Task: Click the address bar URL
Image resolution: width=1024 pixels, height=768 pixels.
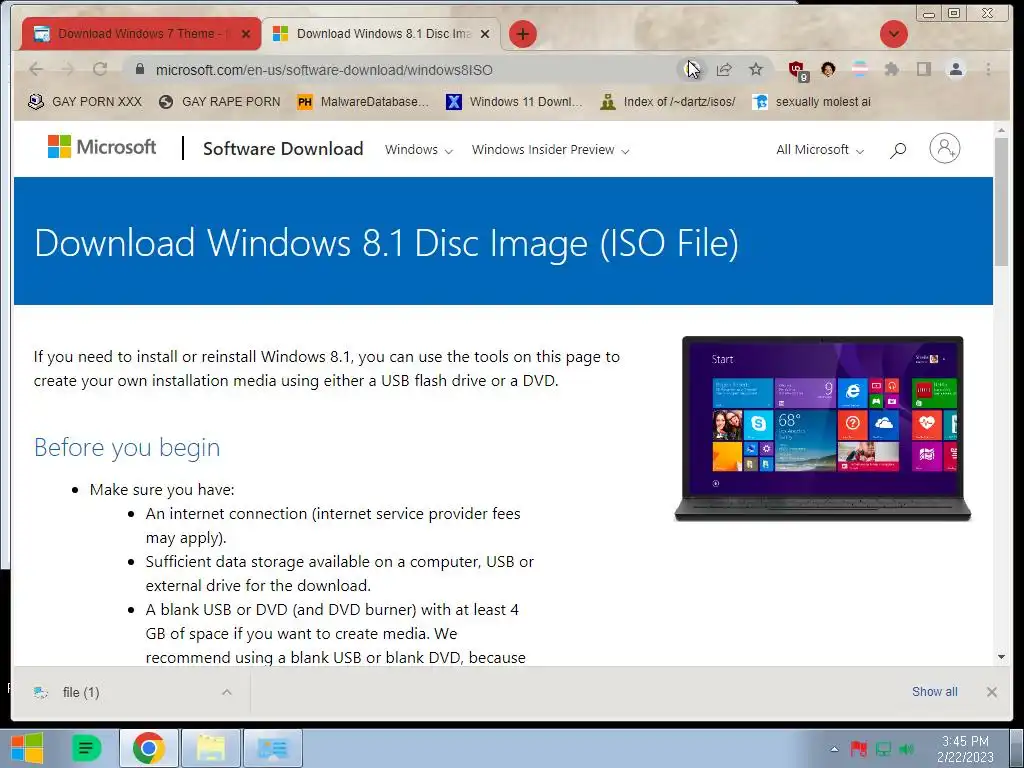Action: [x=324, y=70]
